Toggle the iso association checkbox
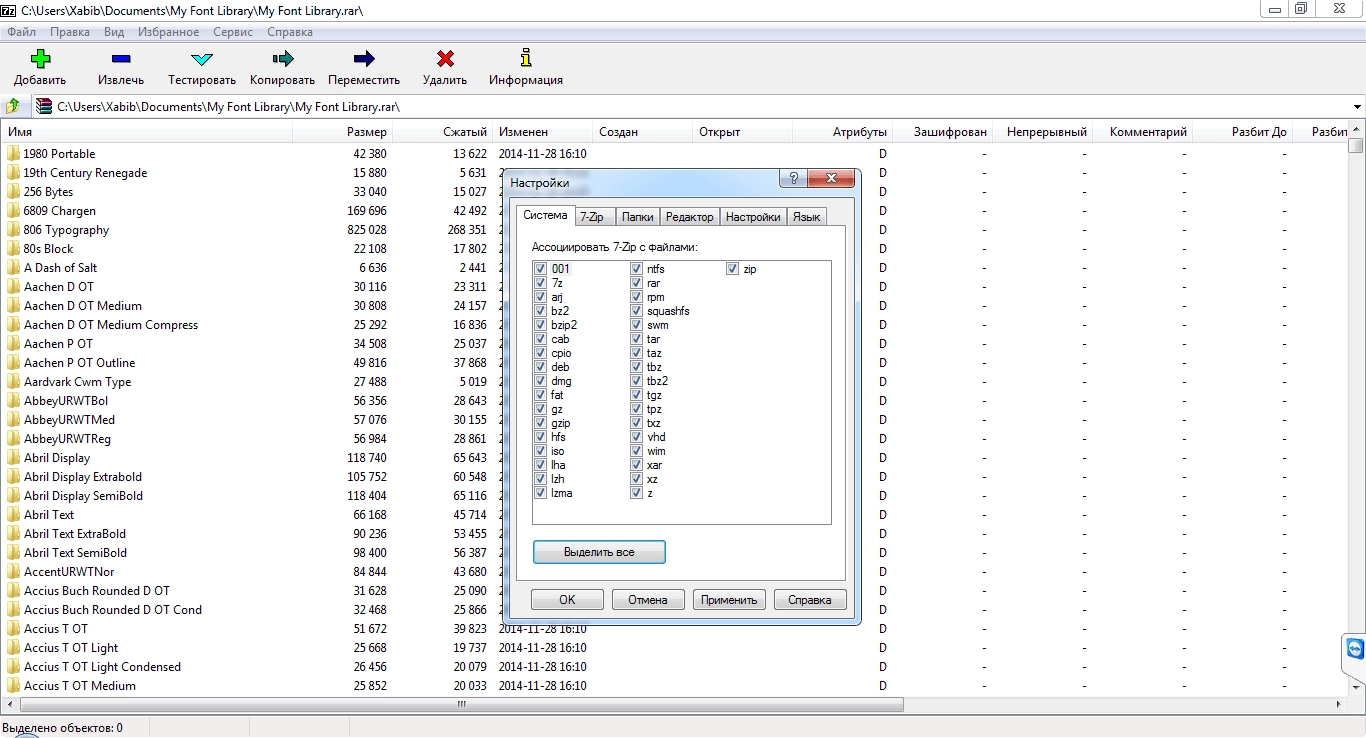Screen dimensions: 1366x738 tap(541, 451)
